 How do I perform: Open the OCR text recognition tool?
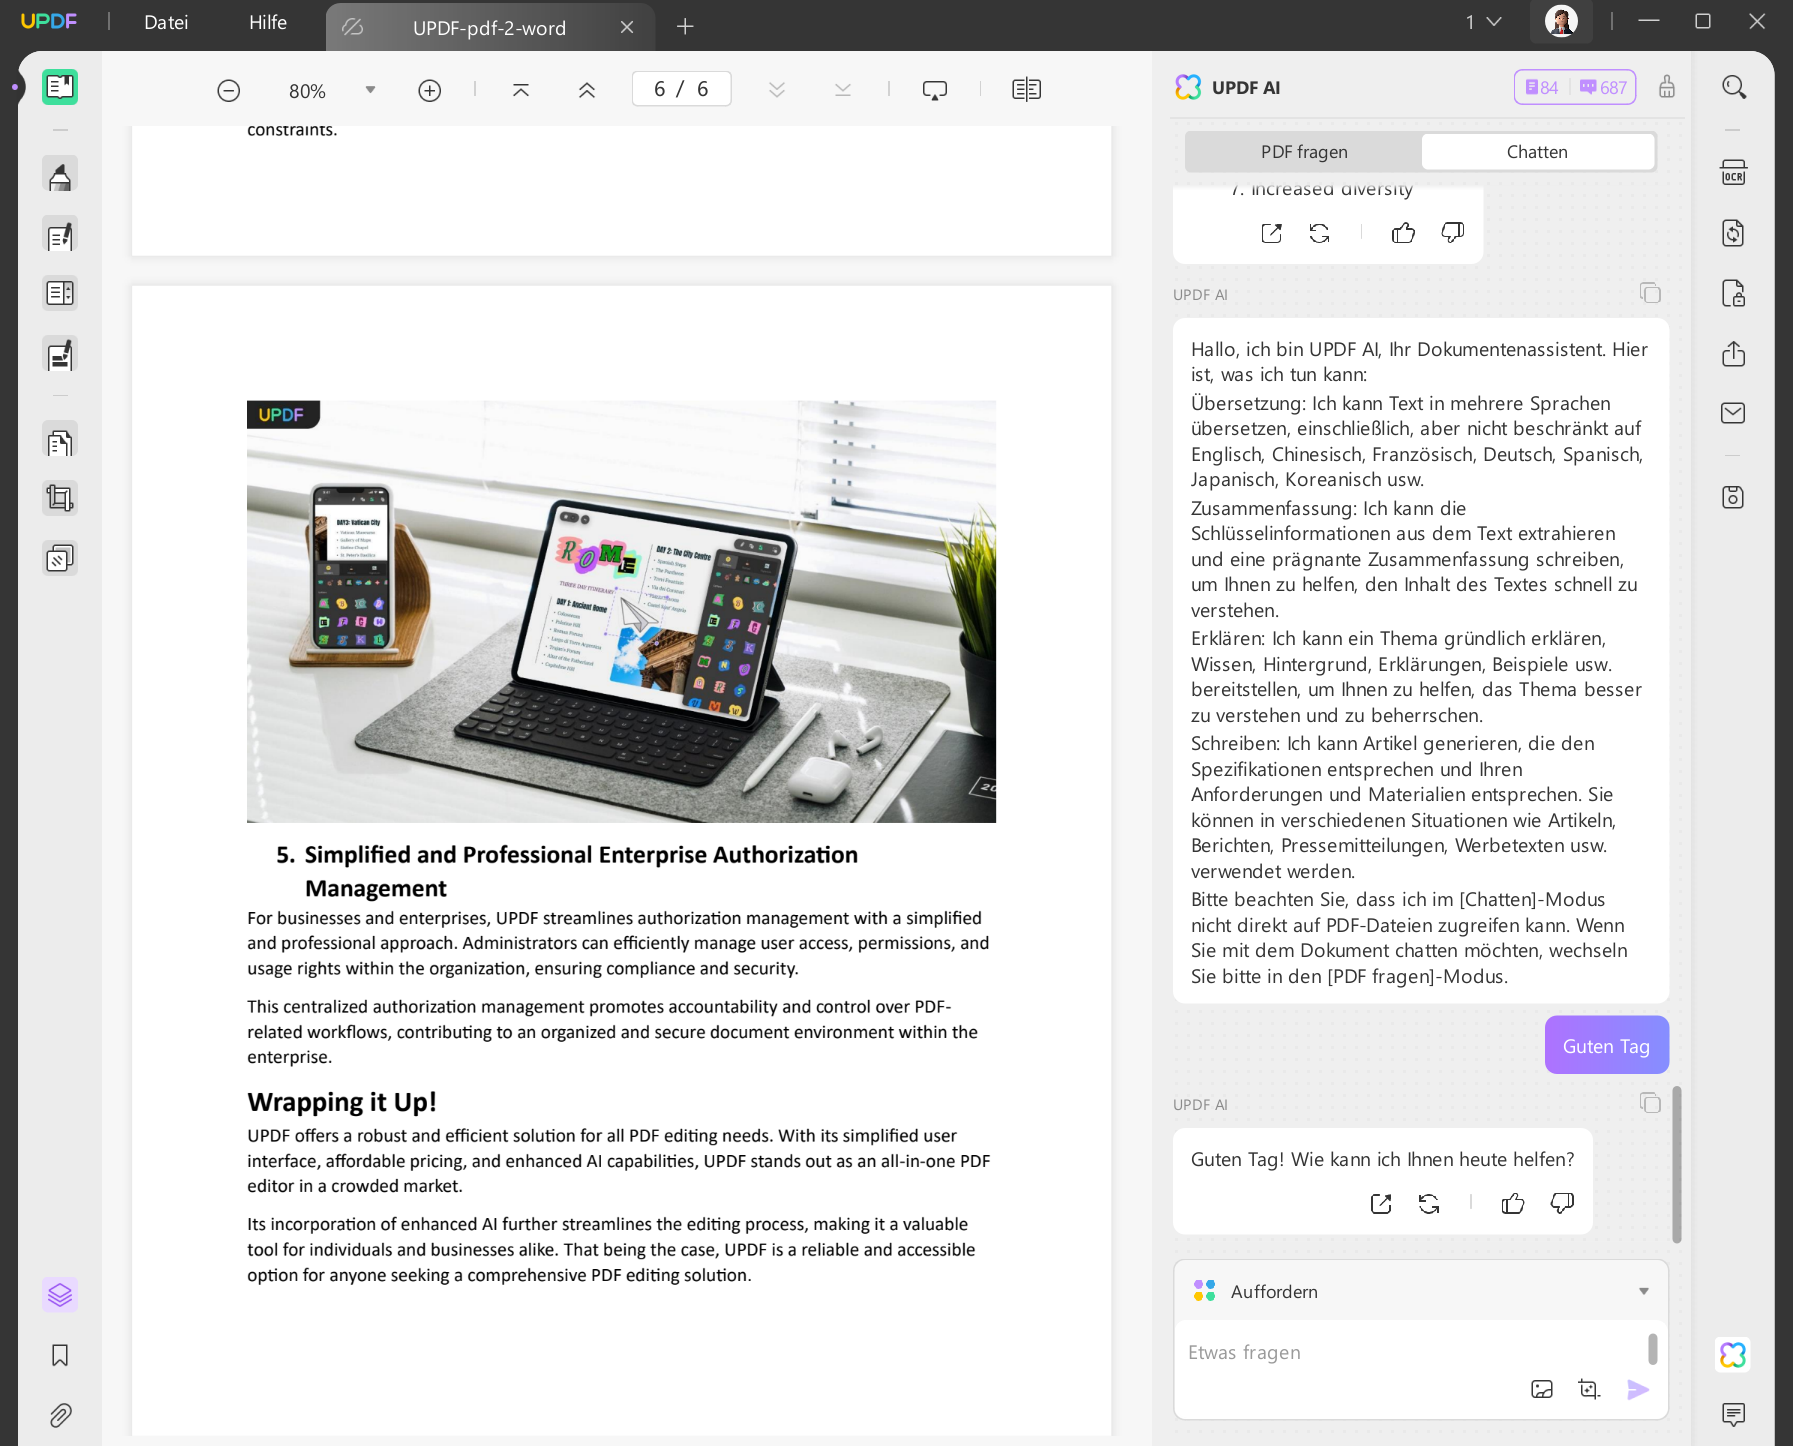[x=1733, y=173]
